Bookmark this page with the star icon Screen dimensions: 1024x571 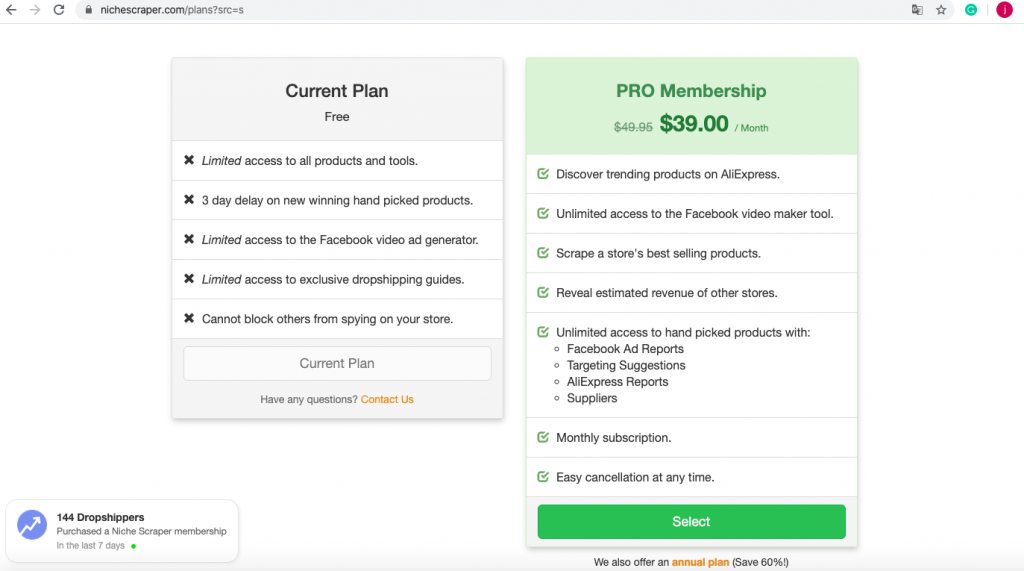[x=941, y=10]
